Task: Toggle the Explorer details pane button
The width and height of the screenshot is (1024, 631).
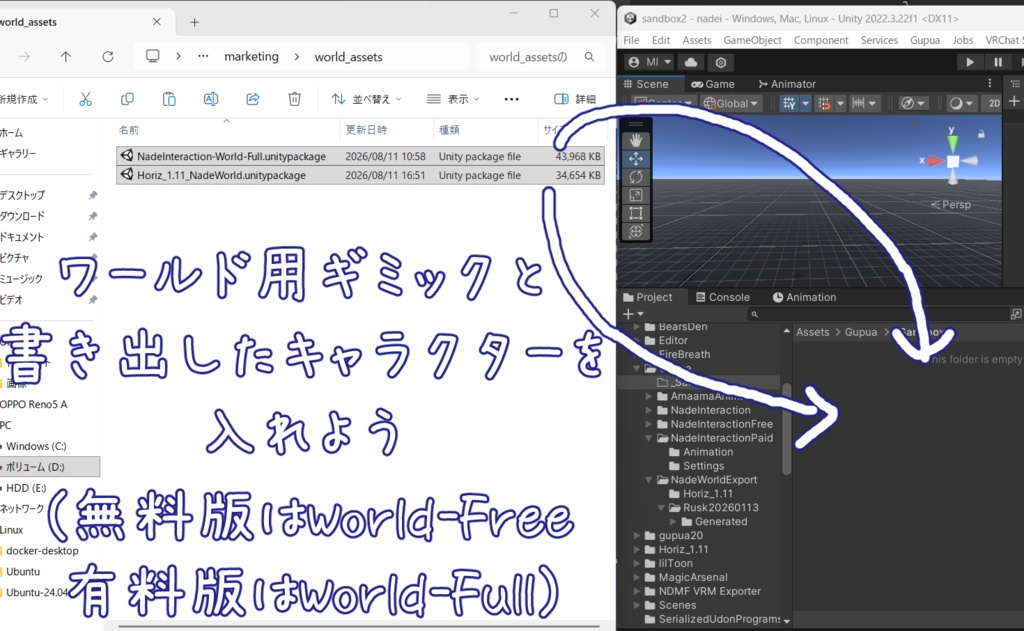Action: (x=575, y=99)
